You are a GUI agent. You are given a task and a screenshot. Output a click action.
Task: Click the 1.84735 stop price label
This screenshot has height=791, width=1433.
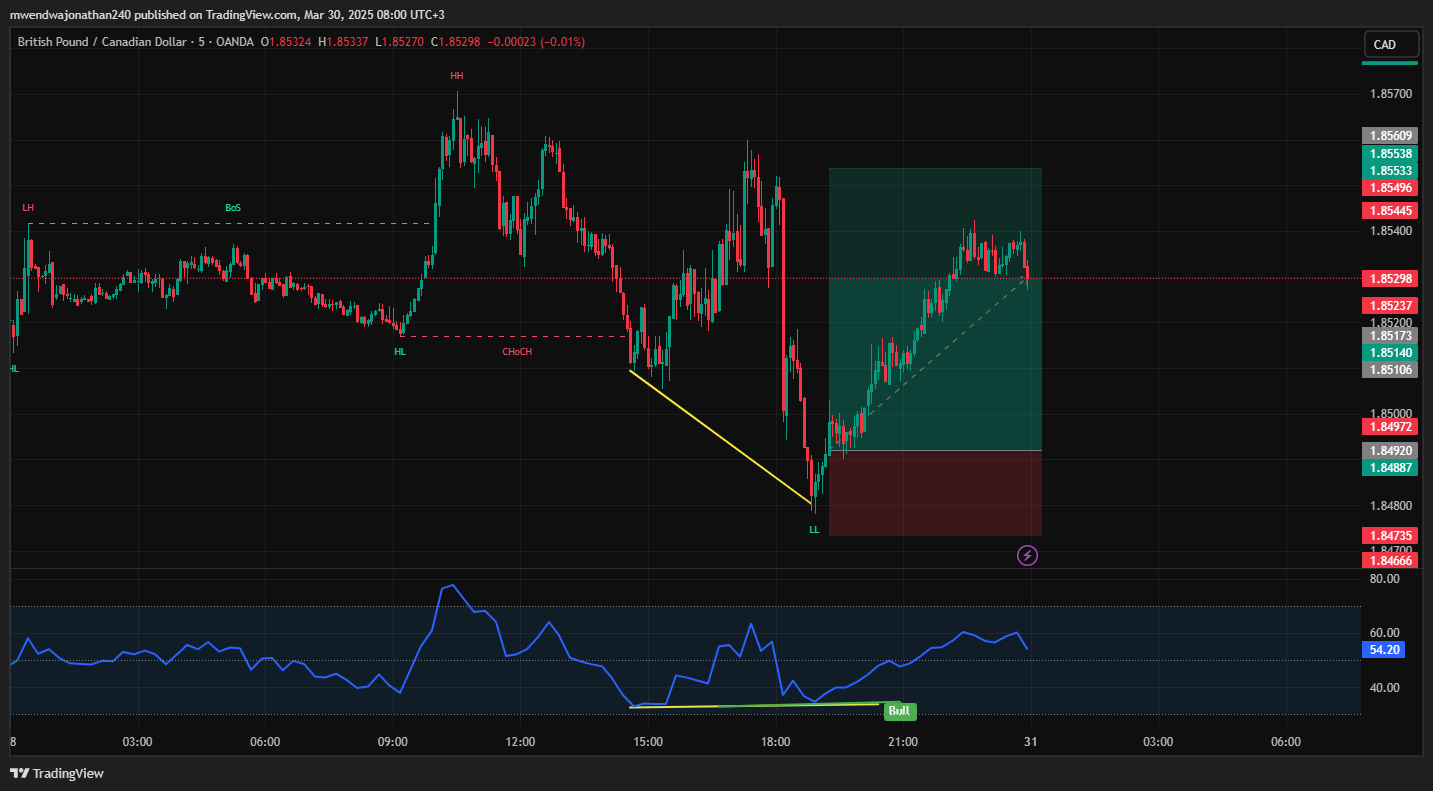pos(1389,536)
